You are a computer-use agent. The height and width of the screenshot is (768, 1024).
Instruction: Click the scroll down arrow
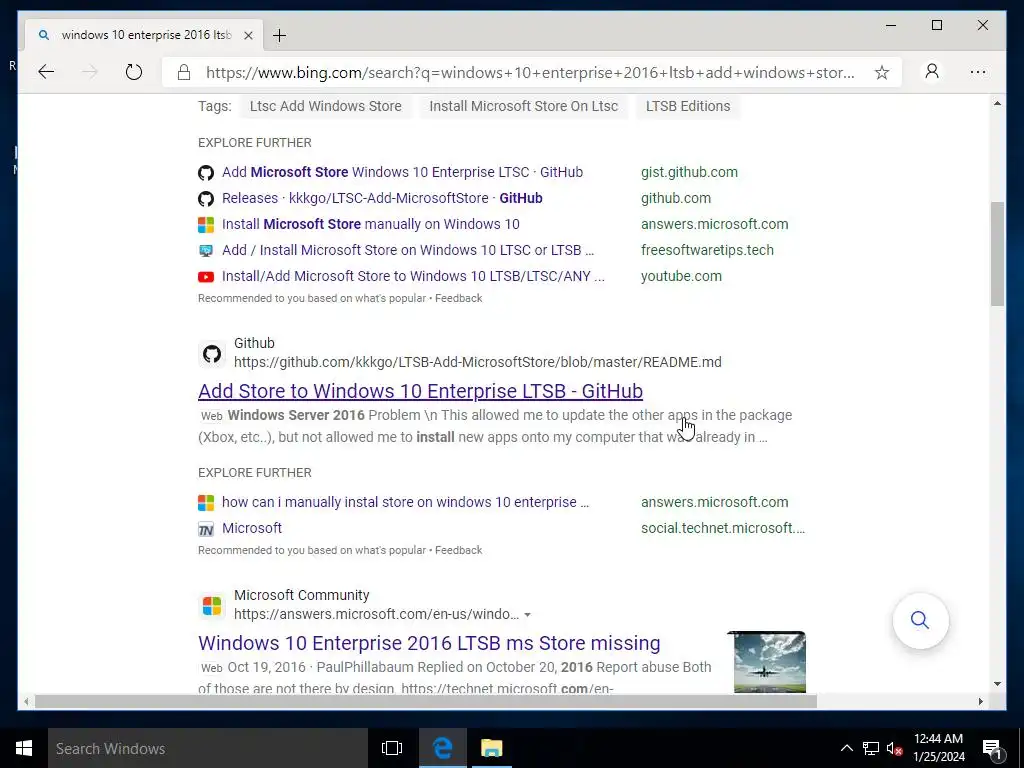click(x=997, y=684)
